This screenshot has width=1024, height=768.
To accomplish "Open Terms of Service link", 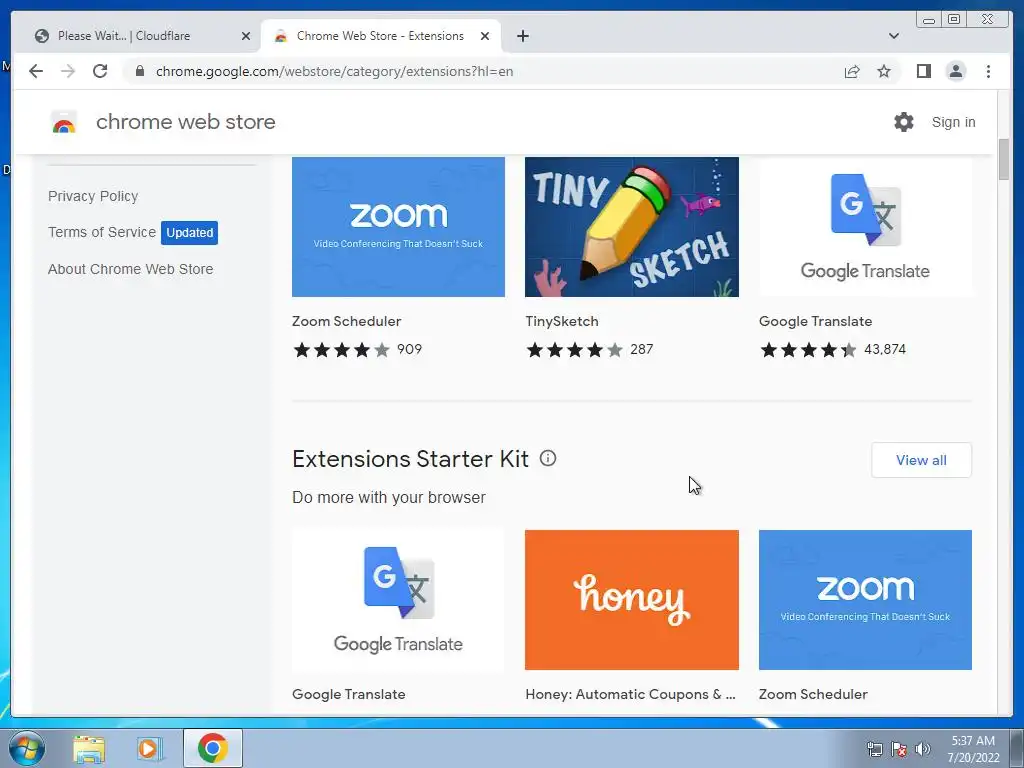I will pyautogui.click(x=102, y=232).
